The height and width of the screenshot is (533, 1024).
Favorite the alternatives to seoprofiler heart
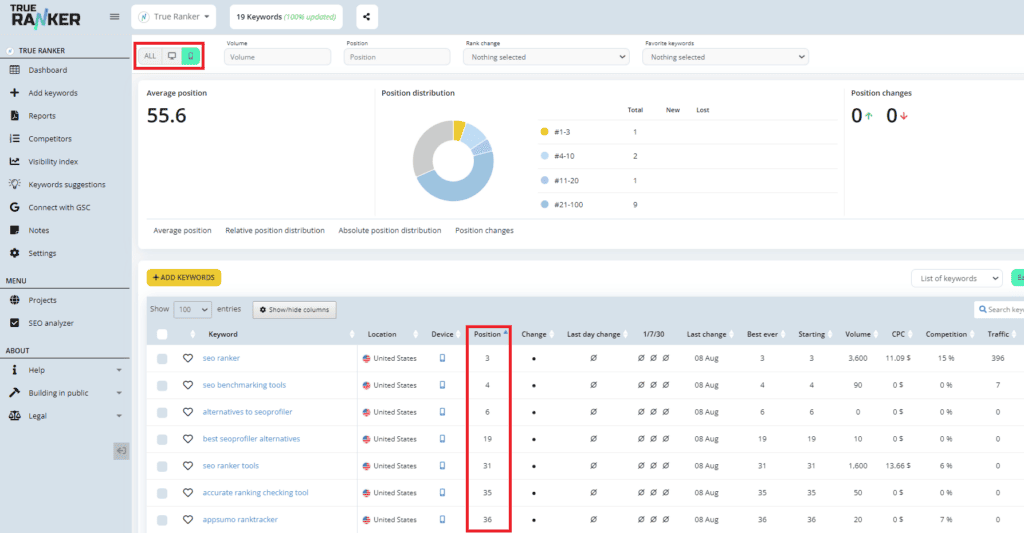point(187,412)
